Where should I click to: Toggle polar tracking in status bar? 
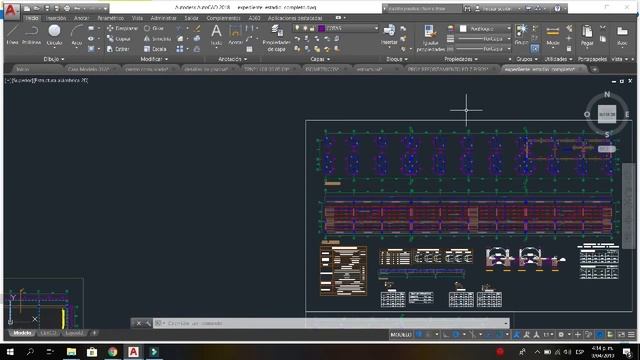tap(456, 335)
